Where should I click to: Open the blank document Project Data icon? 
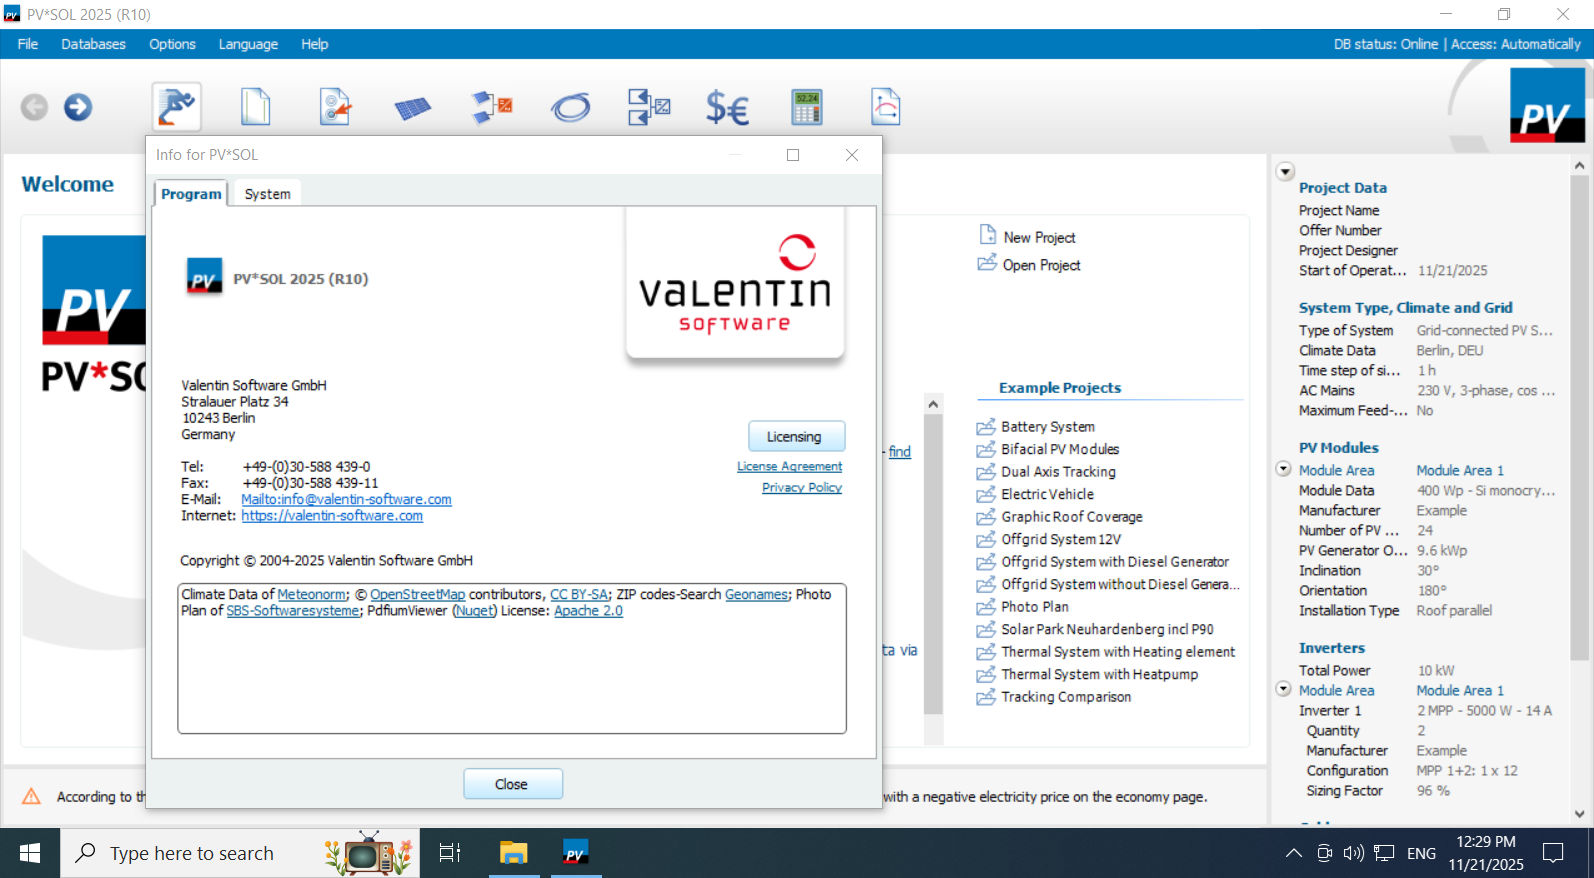256,106
